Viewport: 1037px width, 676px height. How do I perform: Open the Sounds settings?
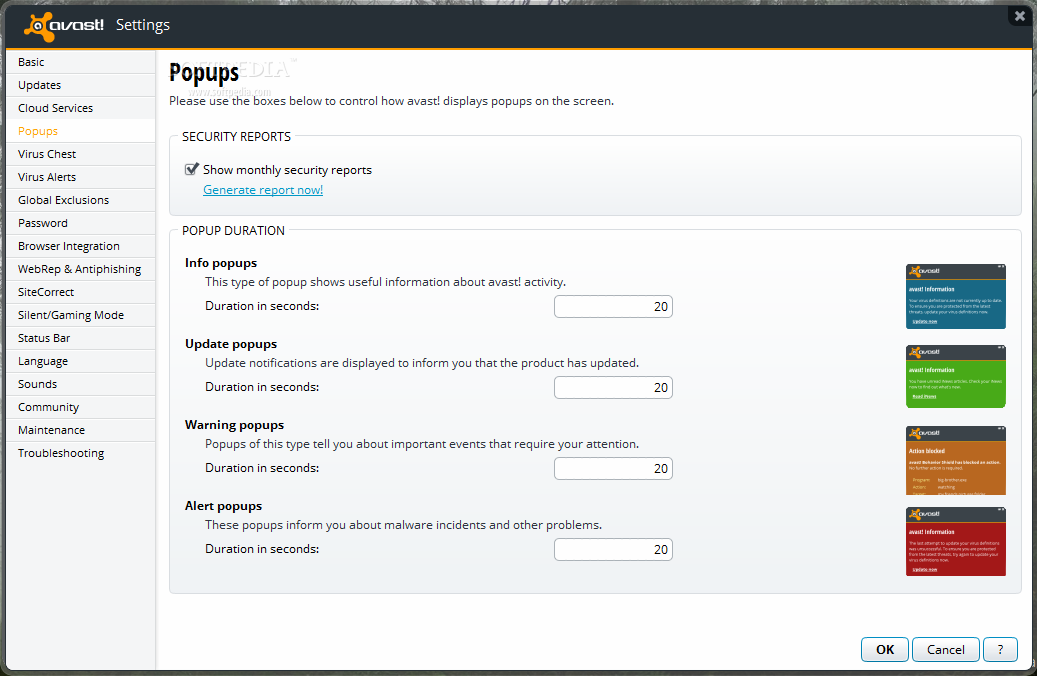[x=81, y=384]
